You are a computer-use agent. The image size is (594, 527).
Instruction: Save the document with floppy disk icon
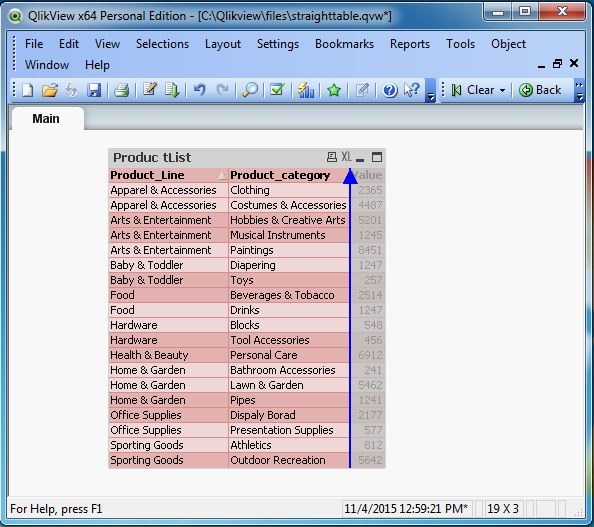click(94, 90)
